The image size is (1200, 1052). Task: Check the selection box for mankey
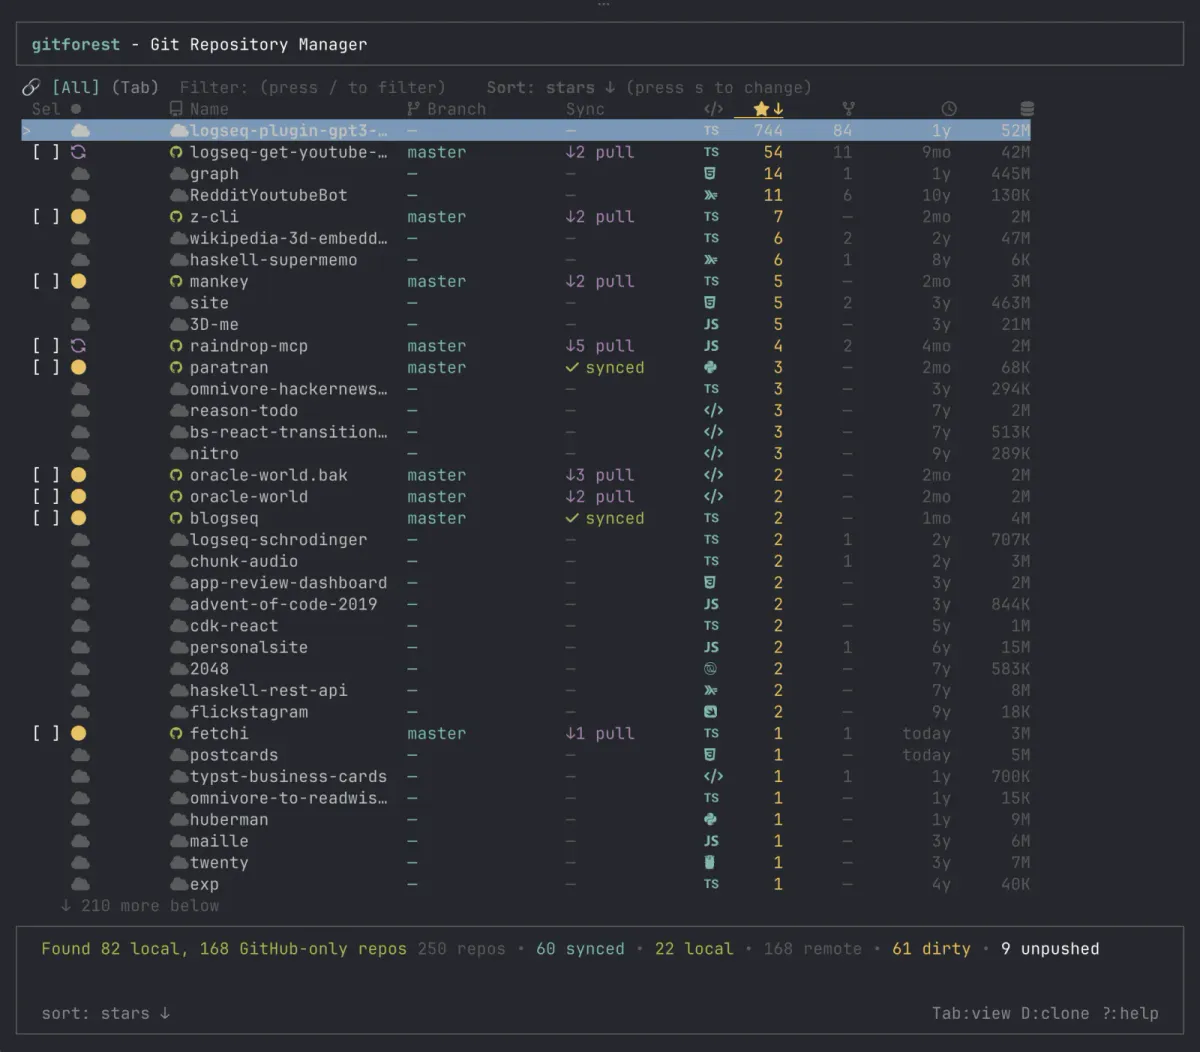45,281
